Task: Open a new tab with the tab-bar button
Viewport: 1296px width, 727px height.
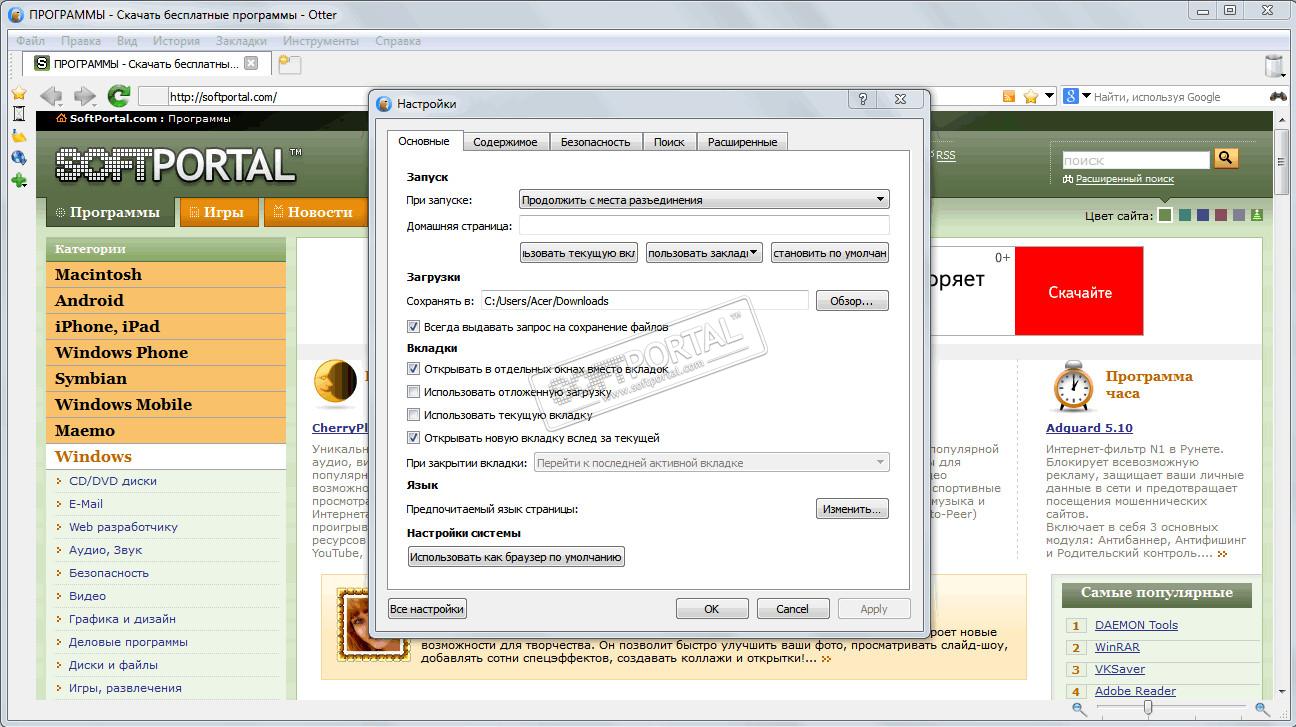Action: [289, 64]
